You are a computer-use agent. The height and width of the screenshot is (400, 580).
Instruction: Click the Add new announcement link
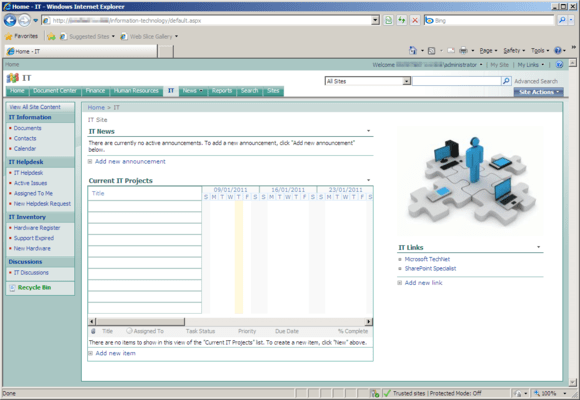pos(130,161)
